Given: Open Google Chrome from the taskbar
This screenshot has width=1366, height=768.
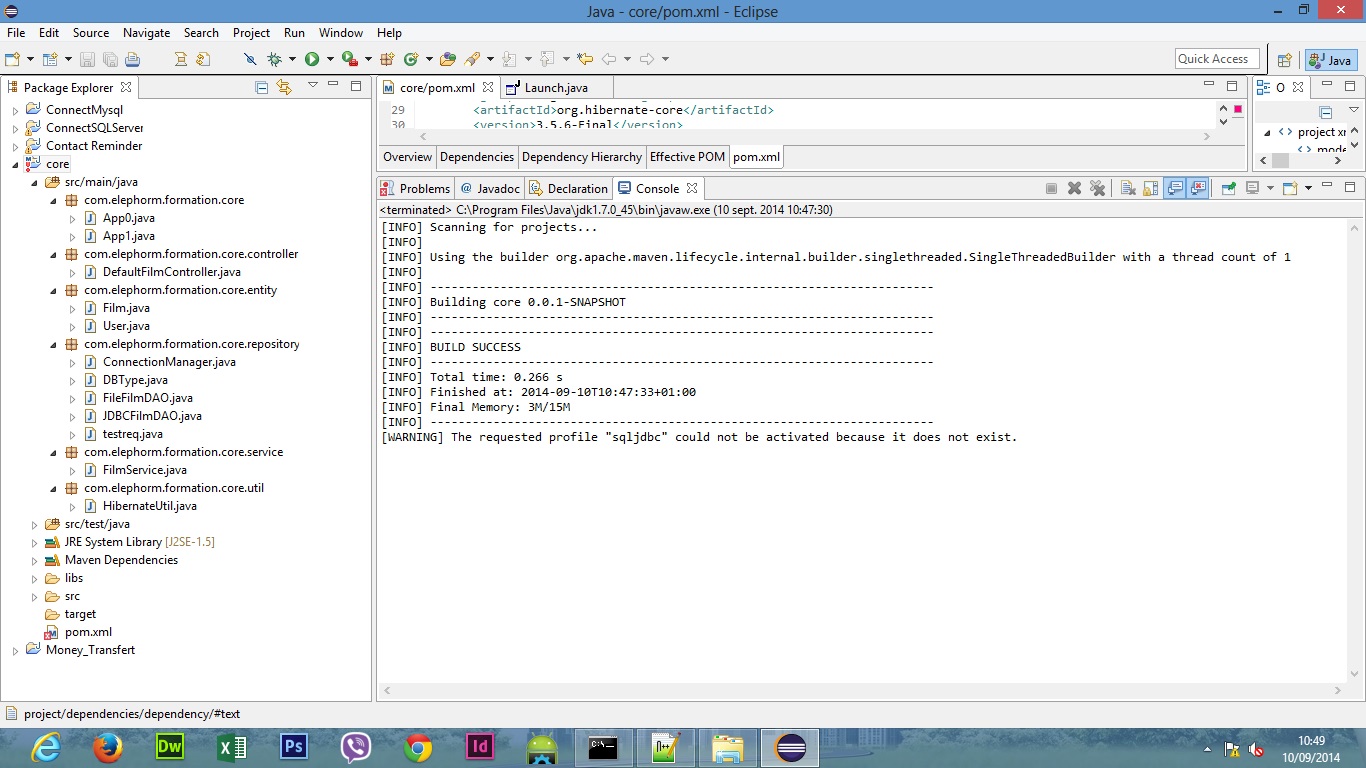Looking at the screenshot, I should pos(418,747).
